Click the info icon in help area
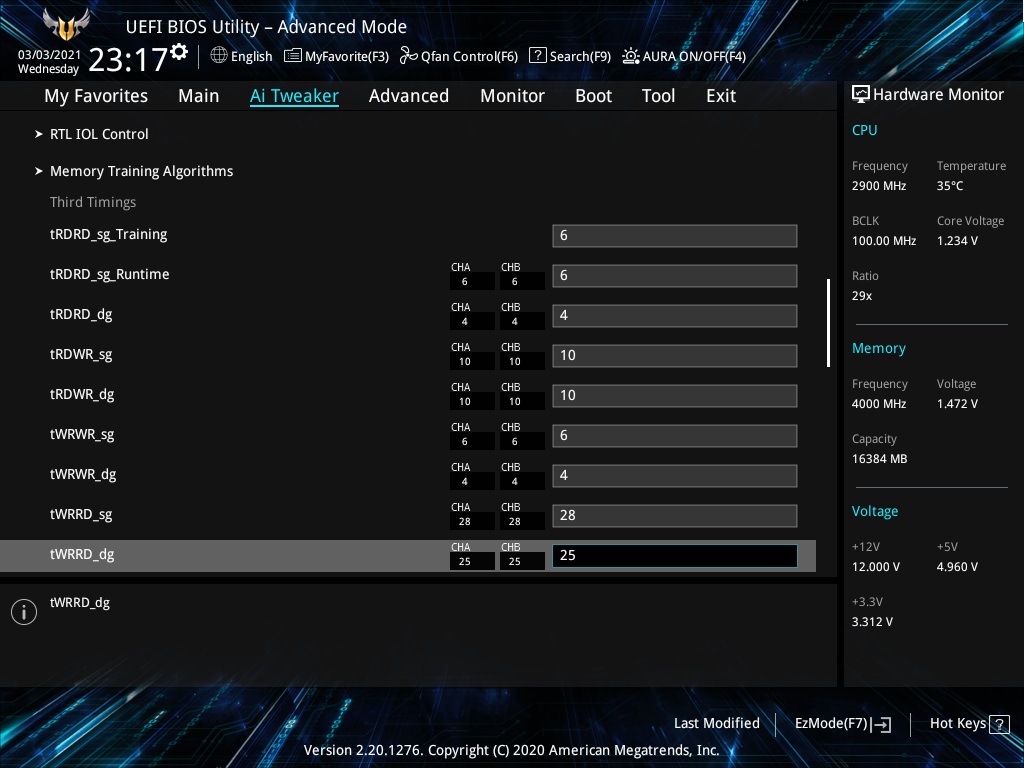Viewport: 1024px width, 768px height. click(24, 612)
